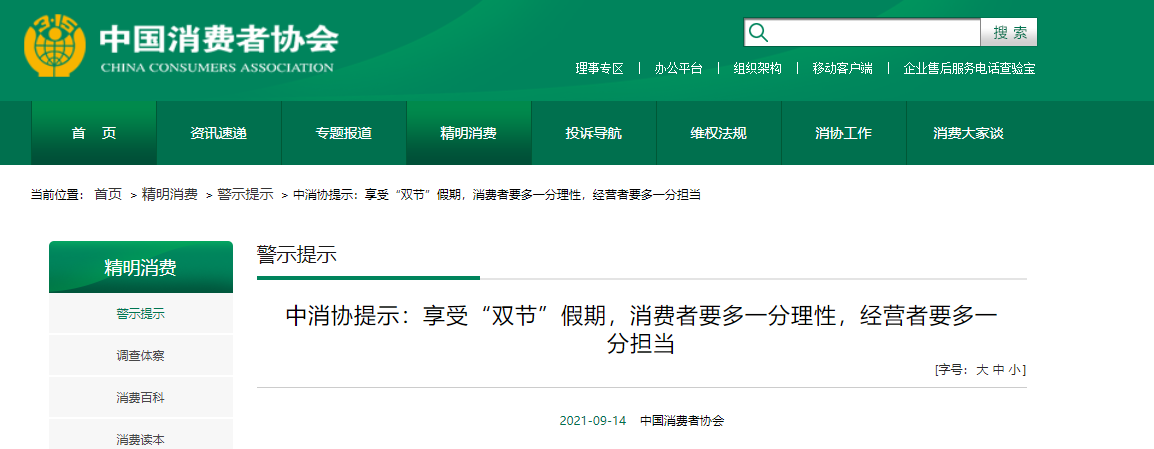The image size is (1154, 449).
Task: Open the 投诉导航 navigation menu
Action: click(x=594, y=134)
